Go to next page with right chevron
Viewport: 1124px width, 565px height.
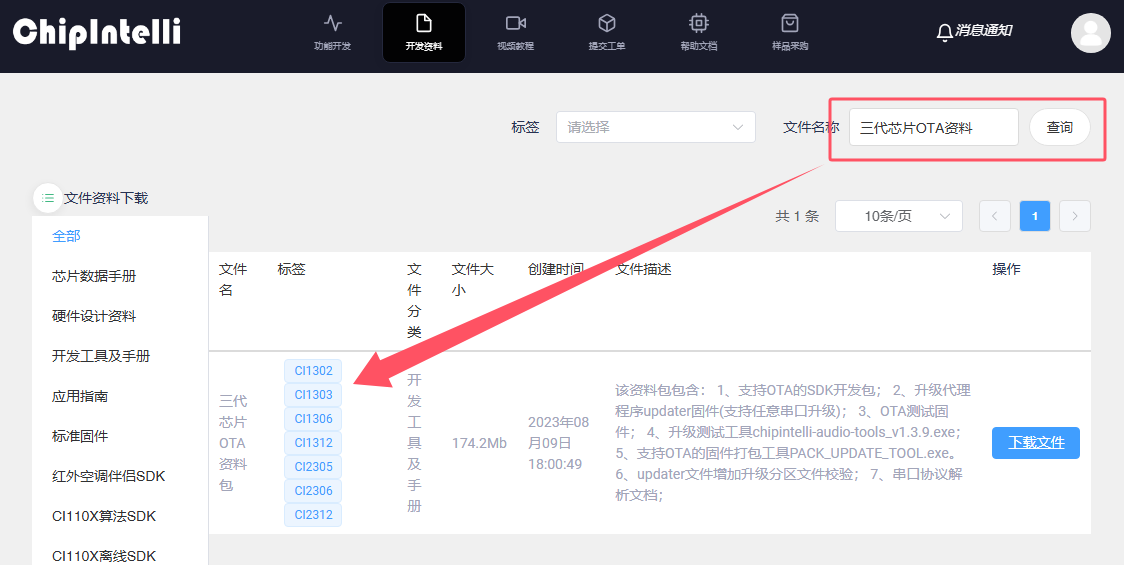(x=1075, y=216)
